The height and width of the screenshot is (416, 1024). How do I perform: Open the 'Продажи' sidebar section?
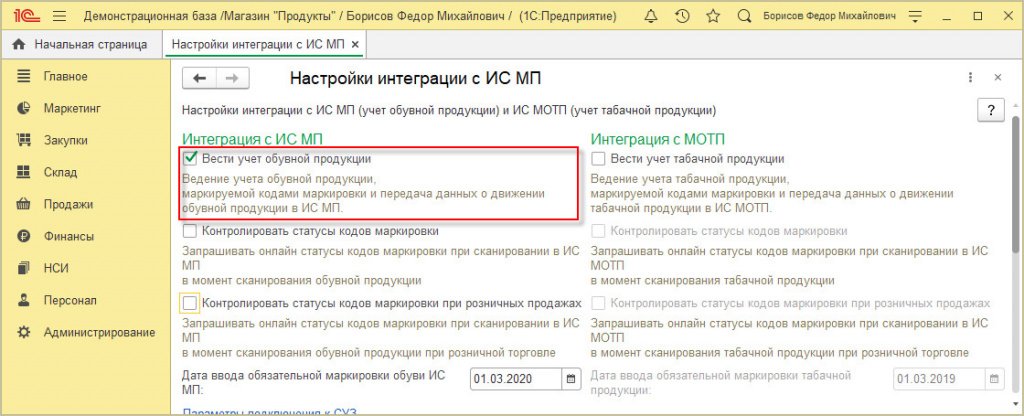[68, 204]
